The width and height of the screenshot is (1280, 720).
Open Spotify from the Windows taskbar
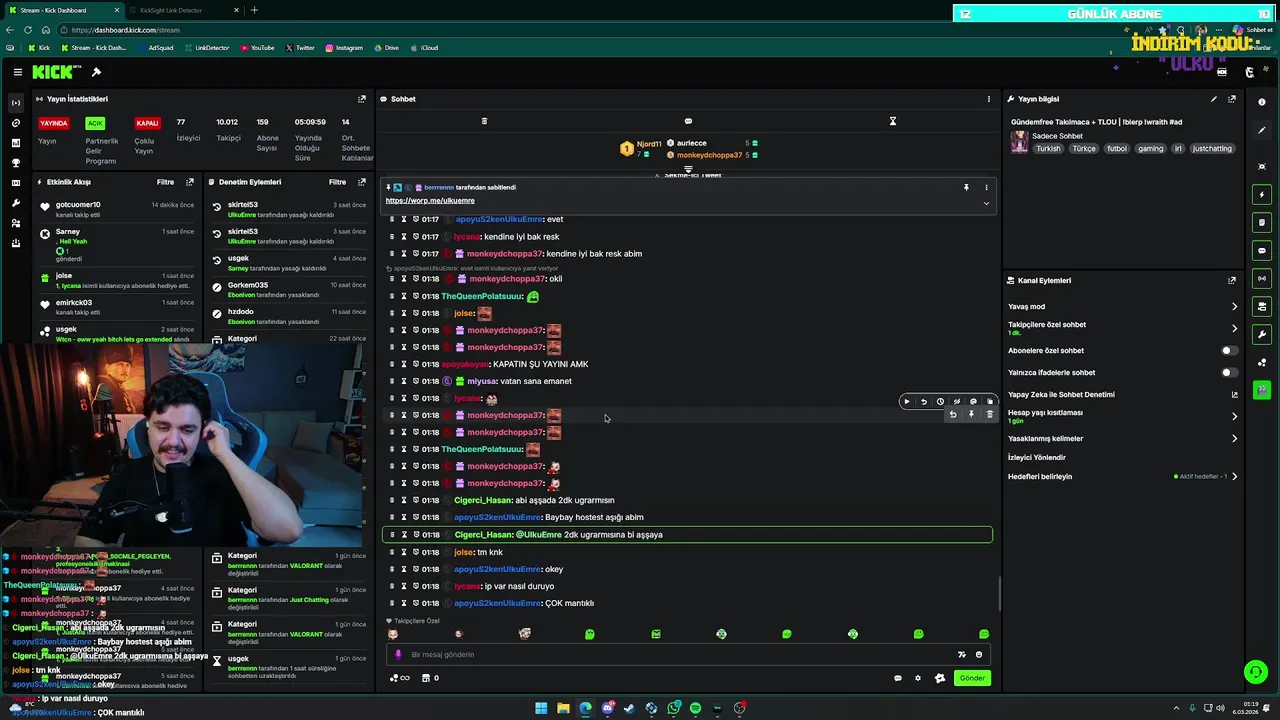tap(695, 708)
